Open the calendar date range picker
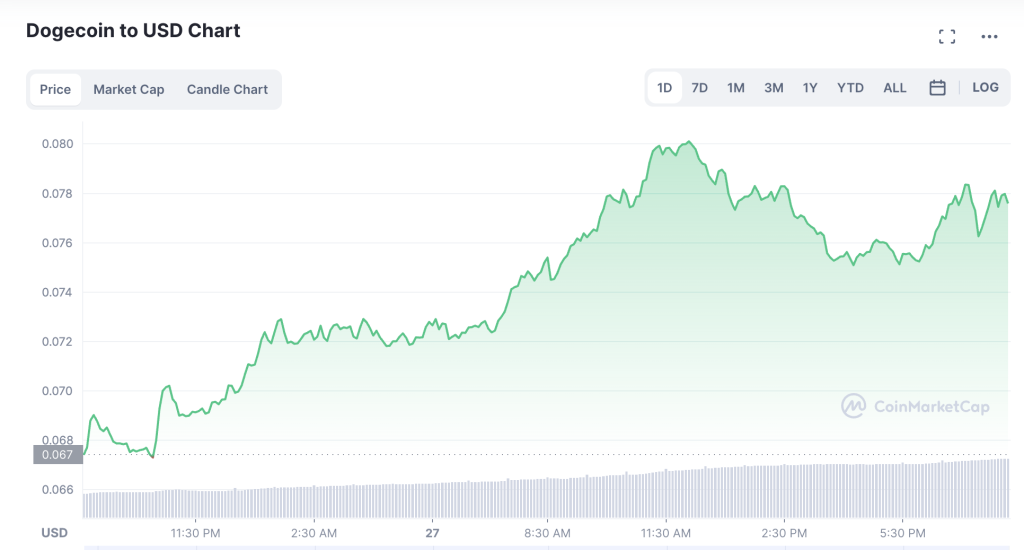Image resolution: width=1024 pixels, height=550 pixels. click(937, 88)
